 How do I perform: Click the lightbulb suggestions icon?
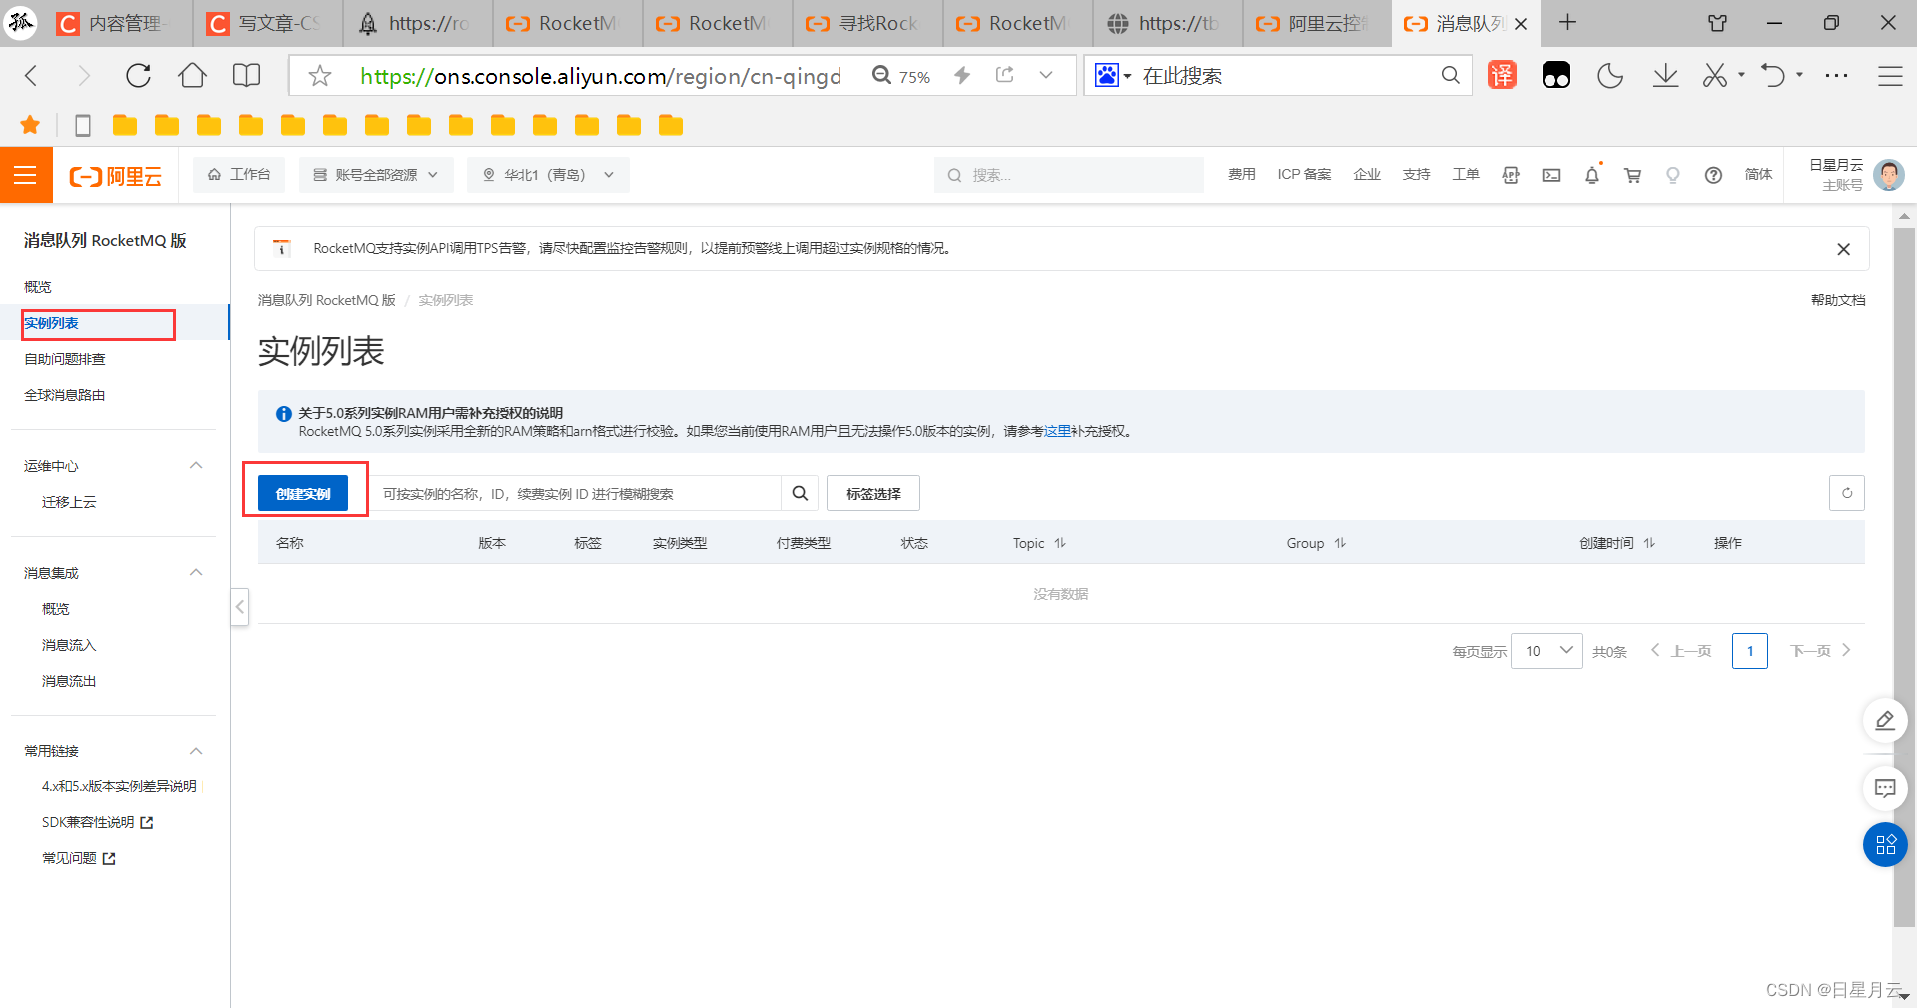coord(1673,175)
